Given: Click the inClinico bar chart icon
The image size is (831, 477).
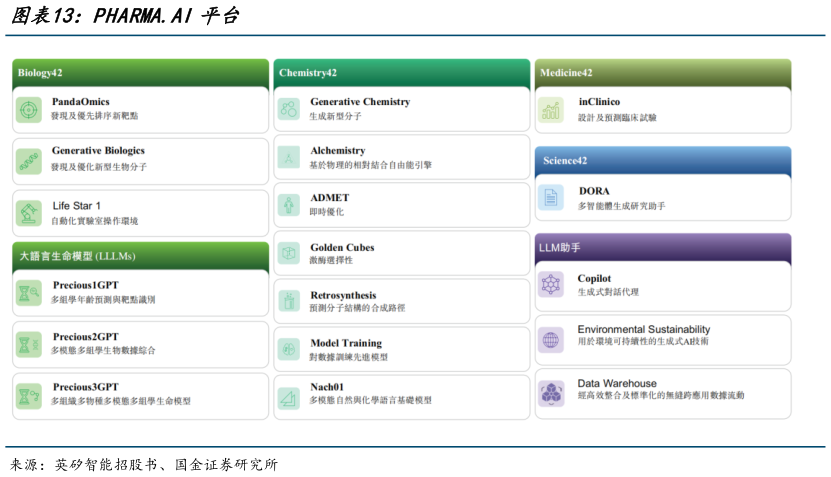Looking at the screenshot, I should pos(551,110).
